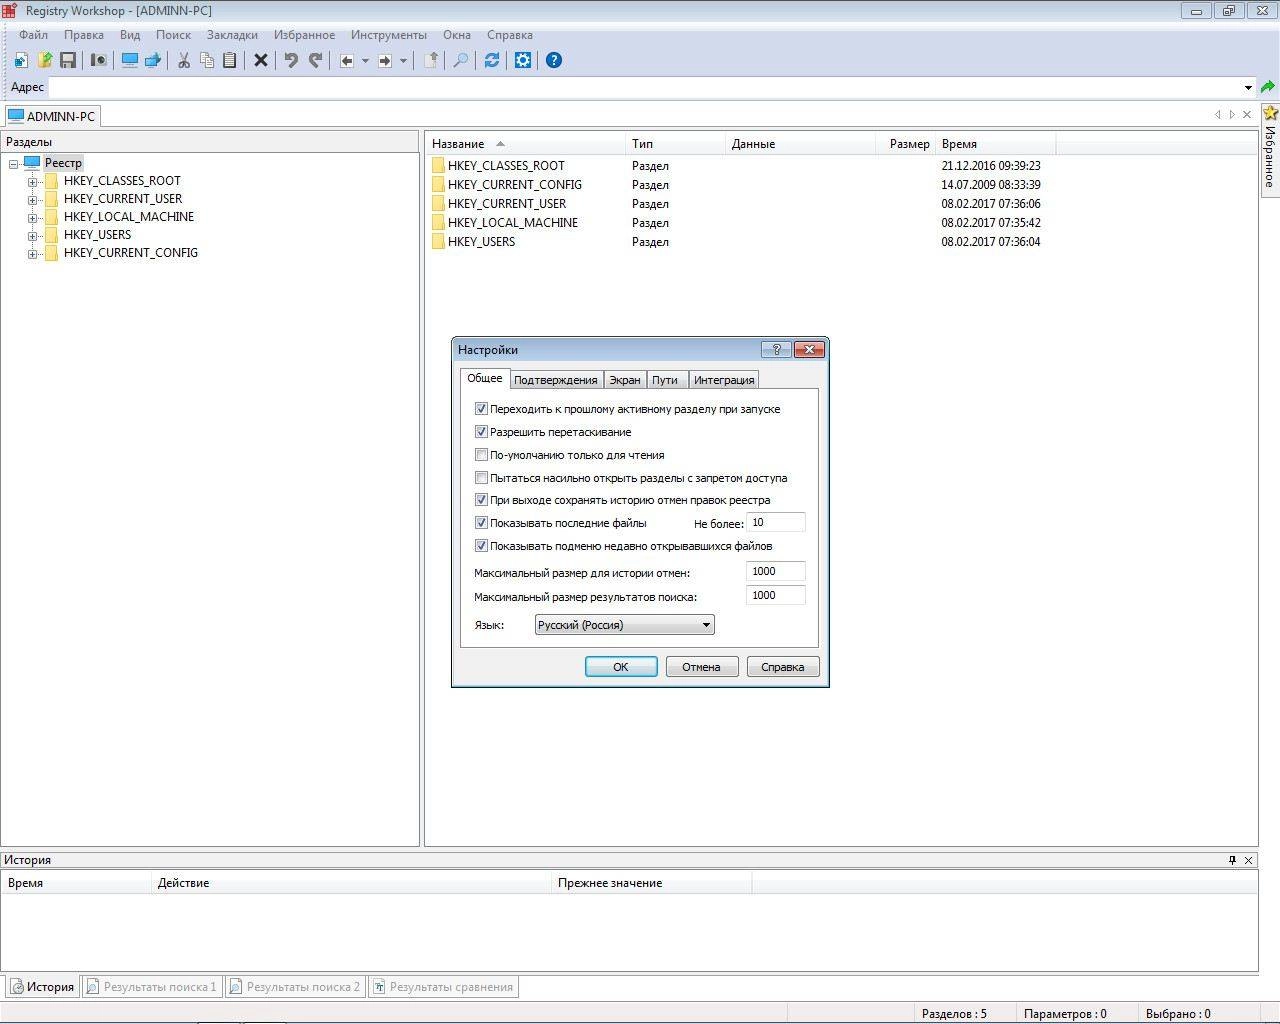Expand HKEY_CURRENT_CONFIG in the tree

pyautogui.click(x=32, y=253)
